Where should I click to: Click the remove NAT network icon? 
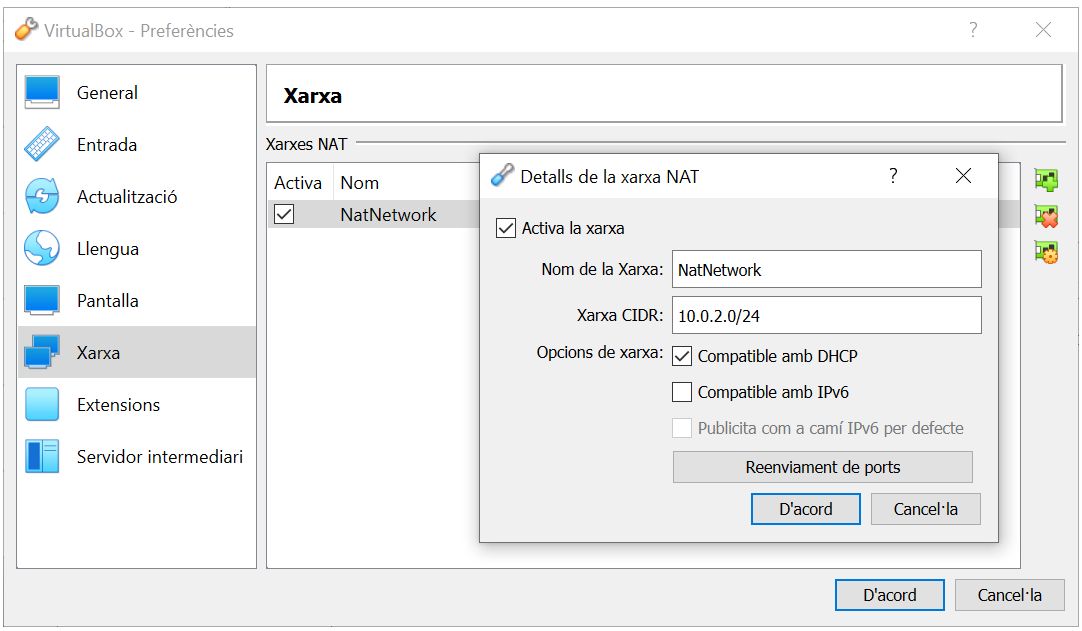(1046, 216)
